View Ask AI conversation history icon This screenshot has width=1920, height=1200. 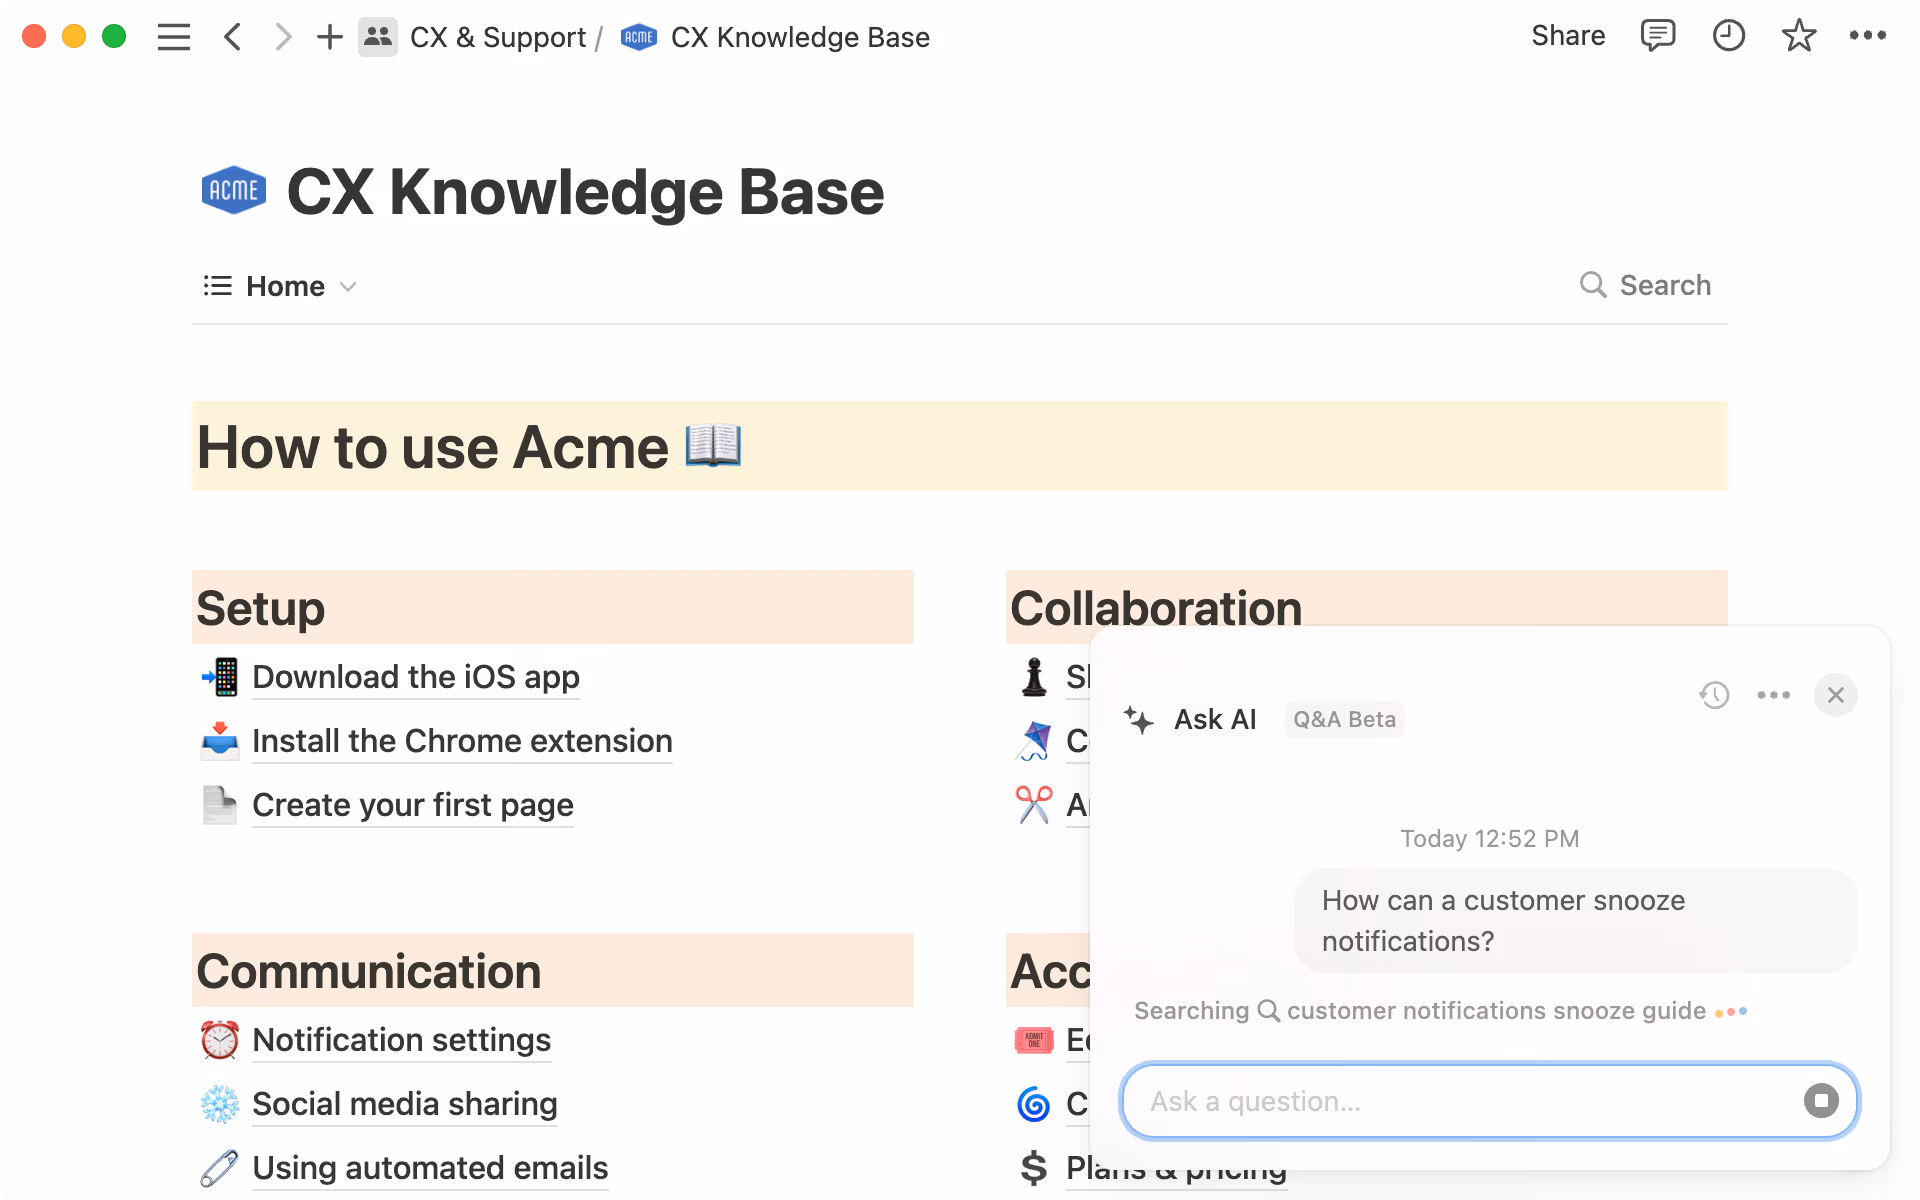click(1716, 695)
